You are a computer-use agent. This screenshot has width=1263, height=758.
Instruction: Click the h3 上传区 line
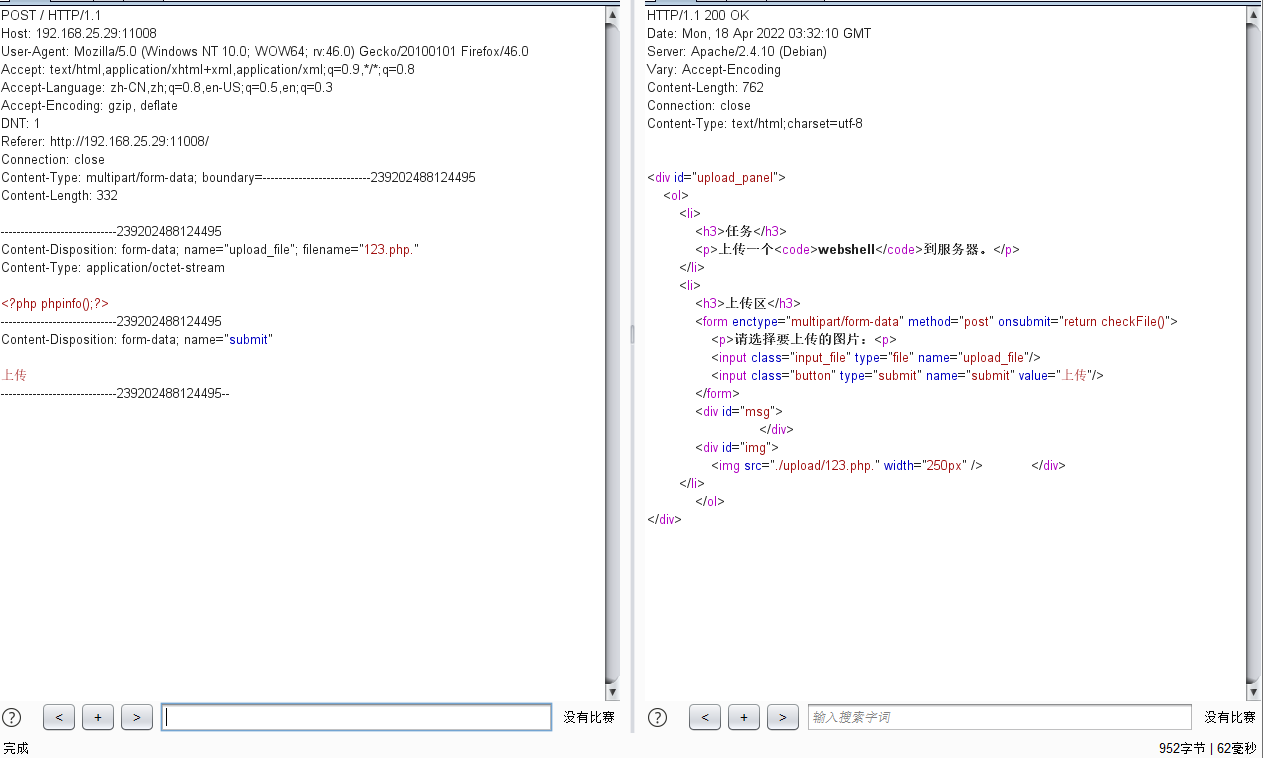pos(748,304)
